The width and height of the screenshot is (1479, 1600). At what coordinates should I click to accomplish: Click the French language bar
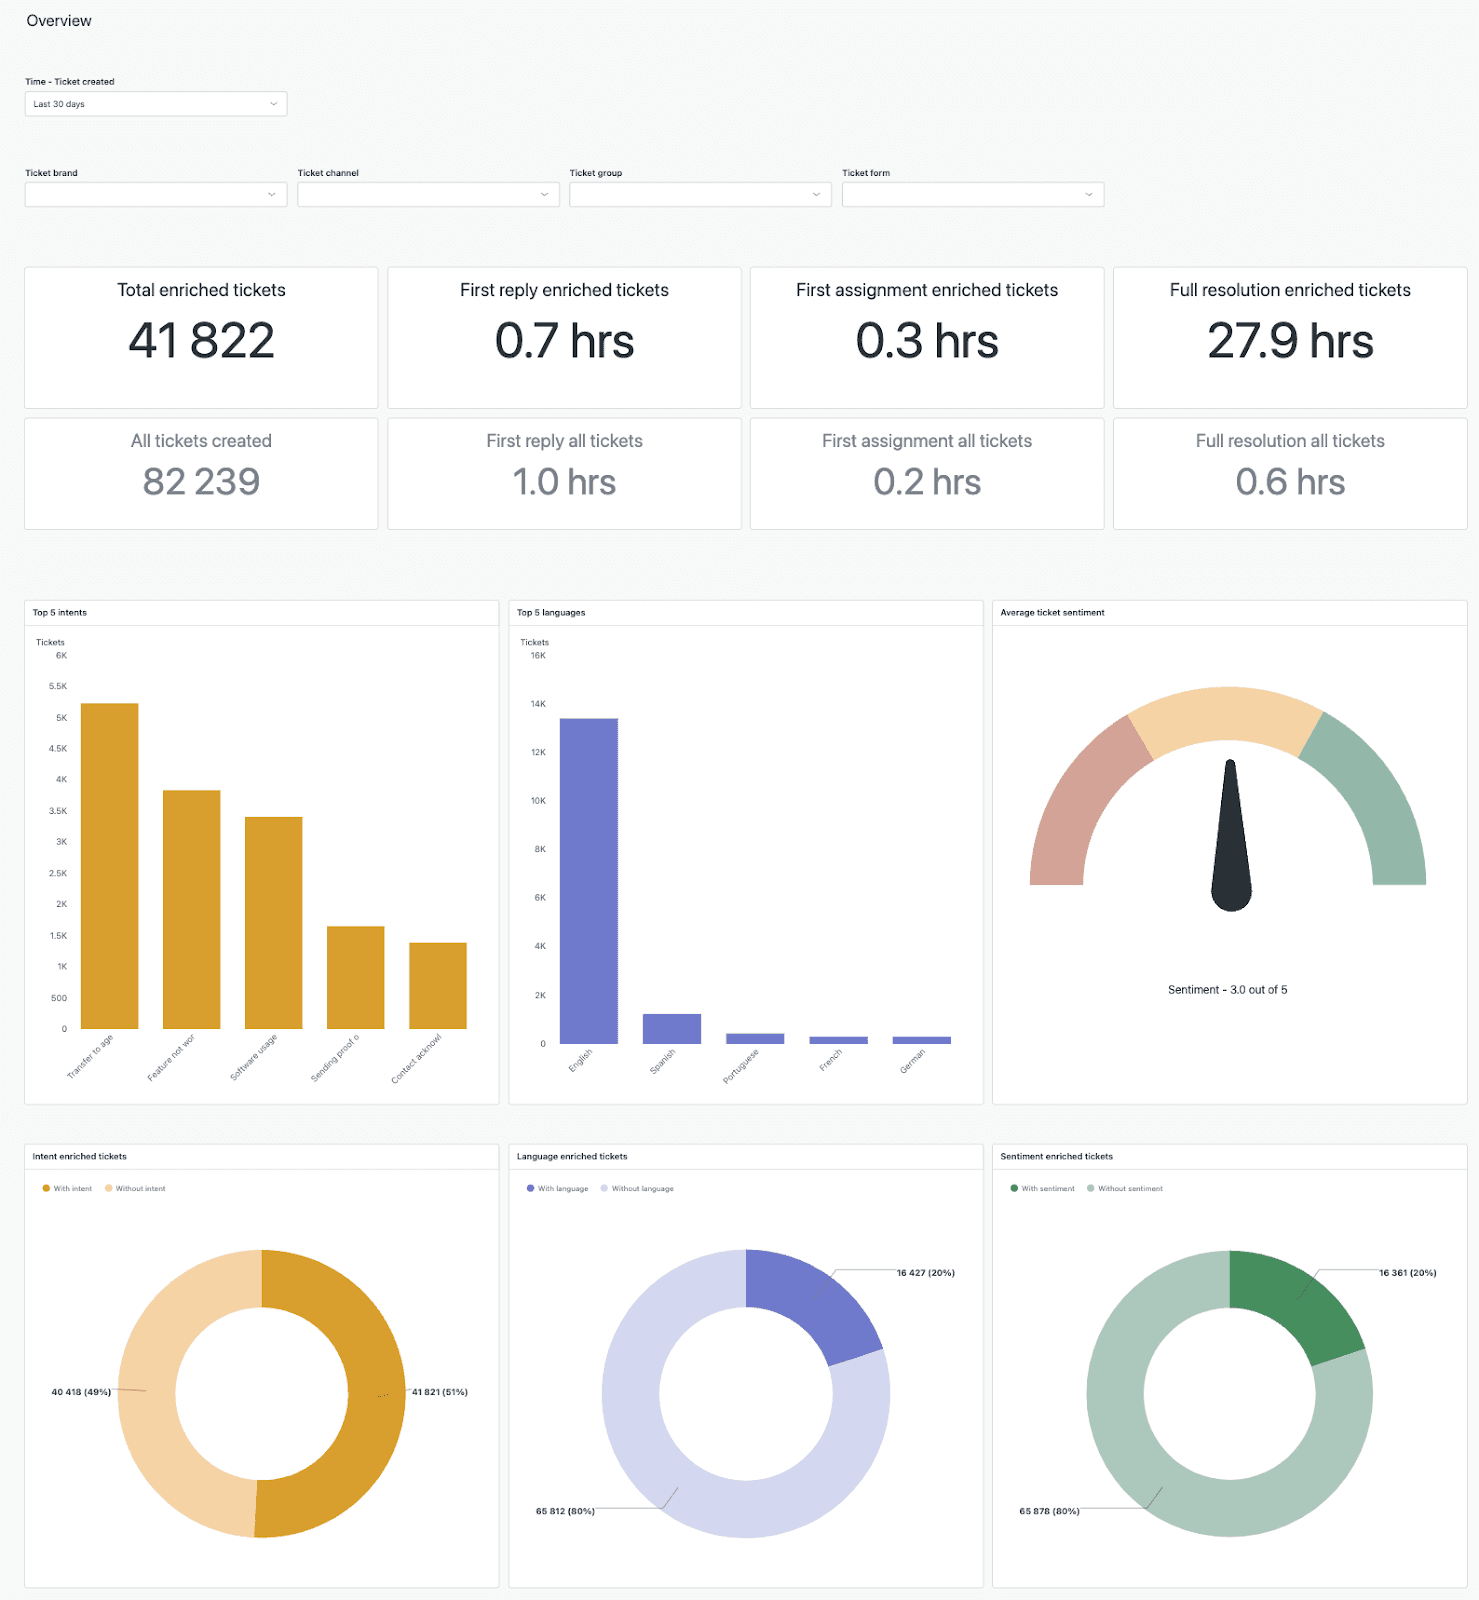click(x=838, y=1040)
